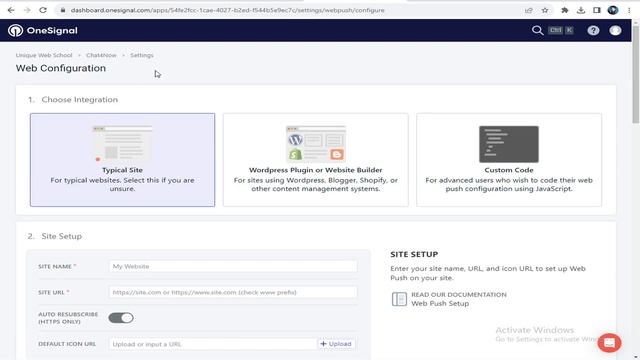Click the 'Choose Integration' section title
The height and width of the screenshot is (360, 640).
pyautogui.click(x=80, y=100)
